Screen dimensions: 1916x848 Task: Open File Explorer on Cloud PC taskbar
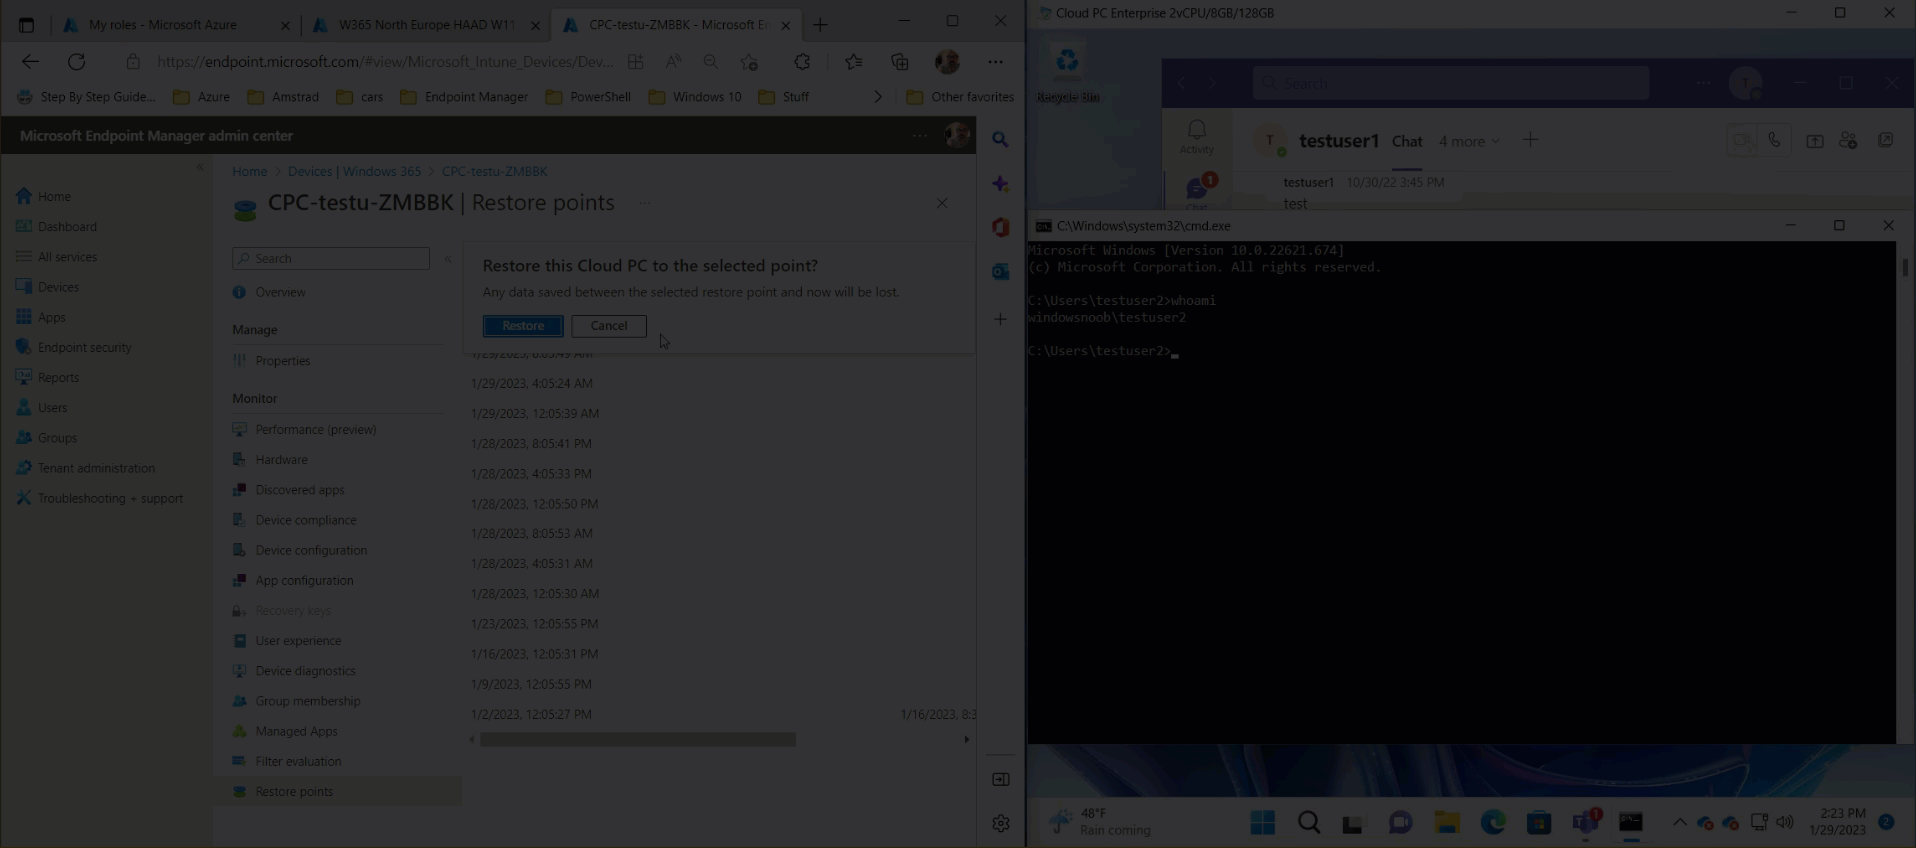tap(1447, 823)
